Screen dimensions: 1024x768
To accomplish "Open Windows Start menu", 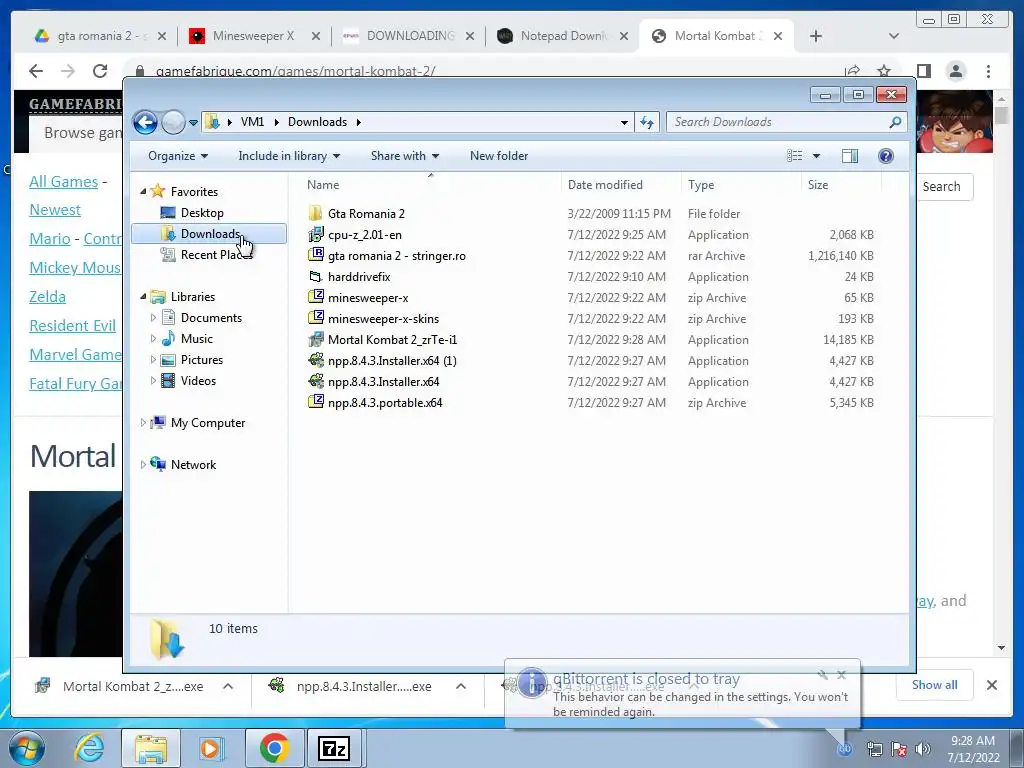I will (25, 748).
